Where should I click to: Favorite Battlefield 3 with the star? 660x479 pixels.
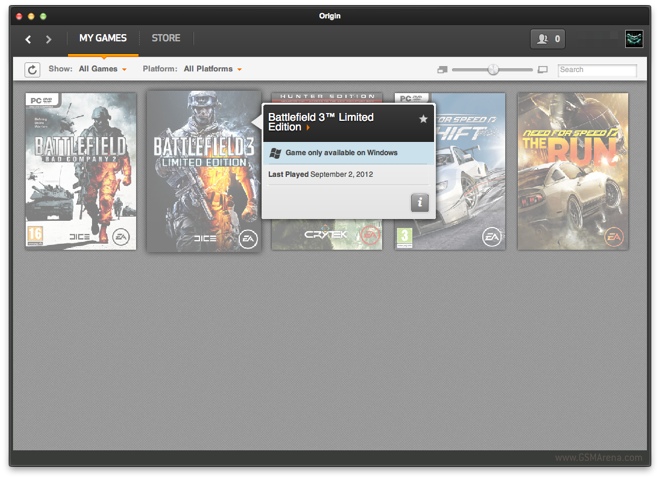423,119
